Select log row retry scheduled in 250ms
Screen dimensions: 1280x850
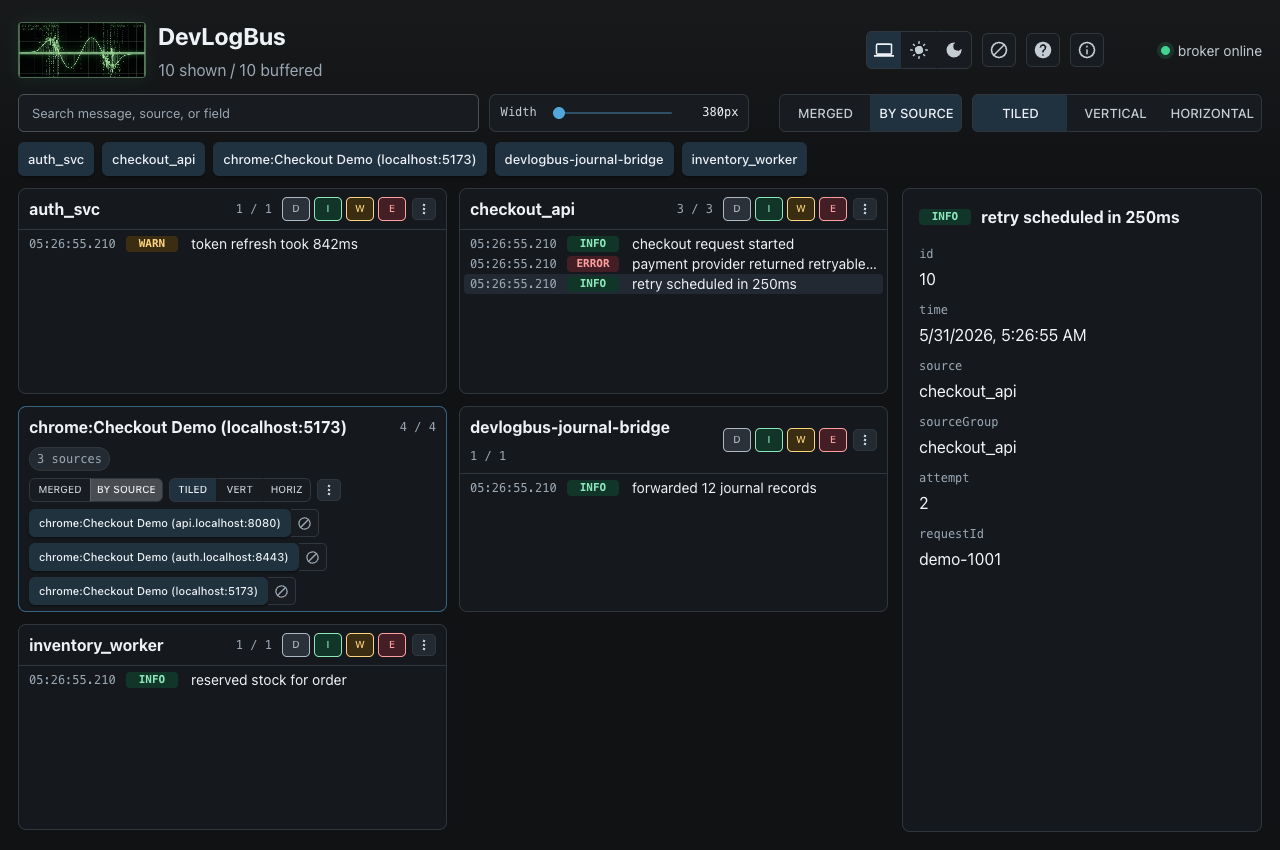673,284
